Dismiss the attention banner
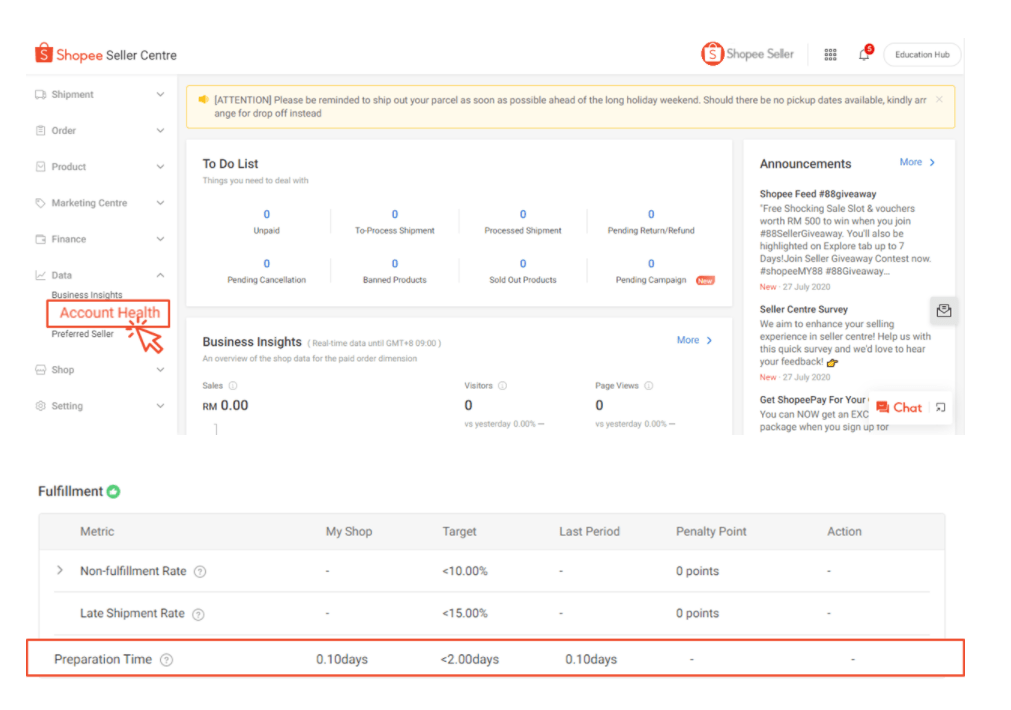This screenshot has height=710, width=1011. point(939,99)
